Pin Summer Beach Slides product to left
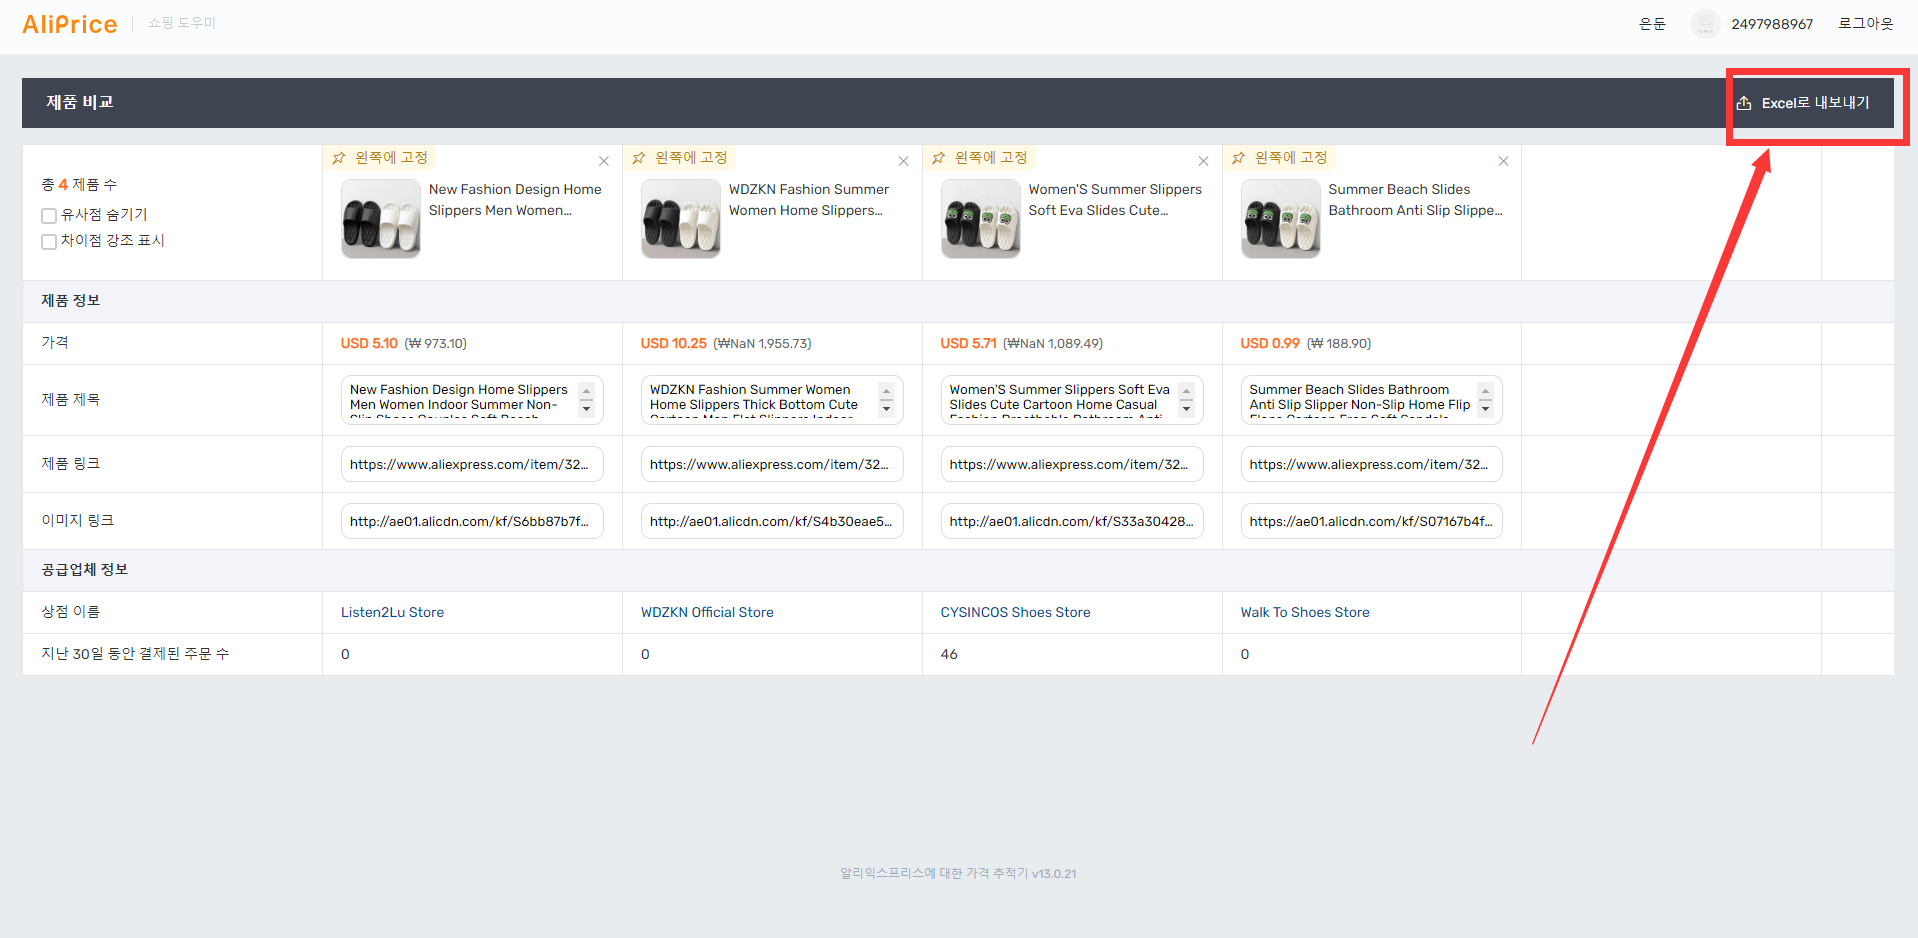 (1280, 158)
